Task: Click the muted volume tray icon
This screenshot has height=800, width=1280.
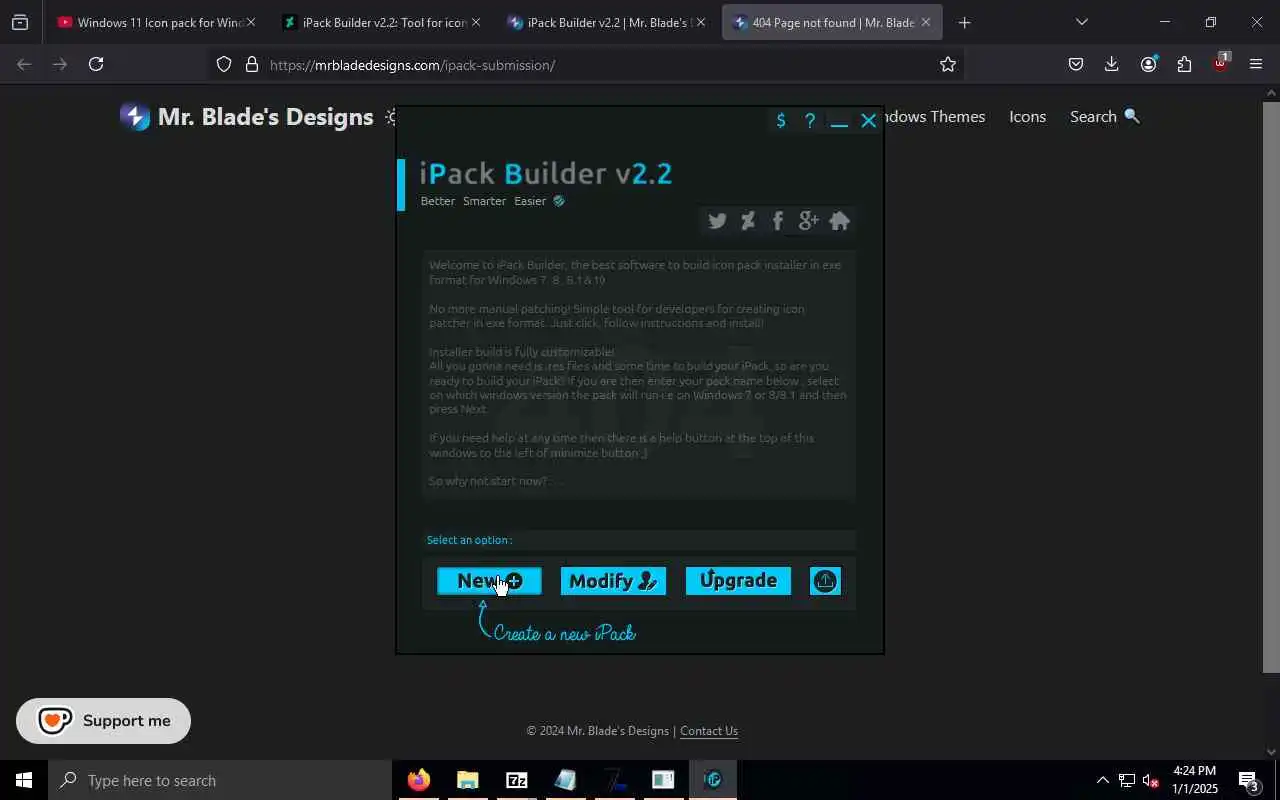Action: coord(1151,780)
